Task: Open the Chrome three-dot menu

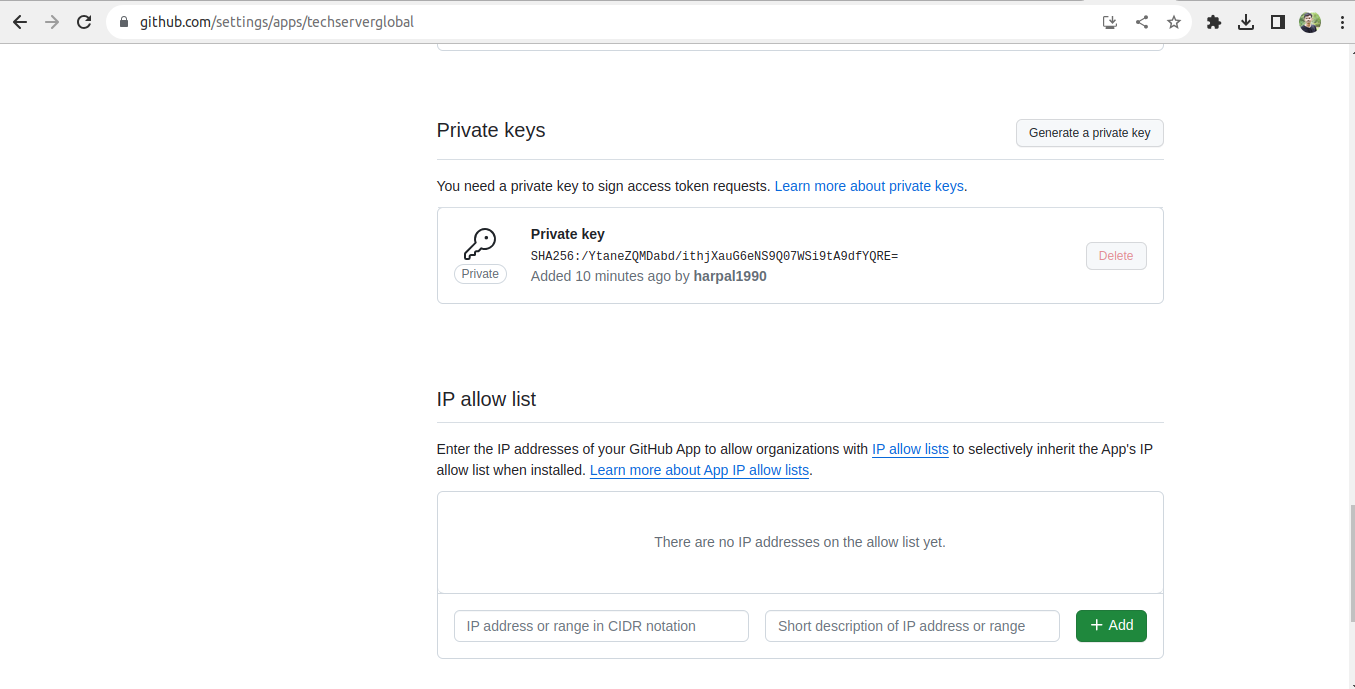Action: pyautogui.click(x=1341, y=22)
